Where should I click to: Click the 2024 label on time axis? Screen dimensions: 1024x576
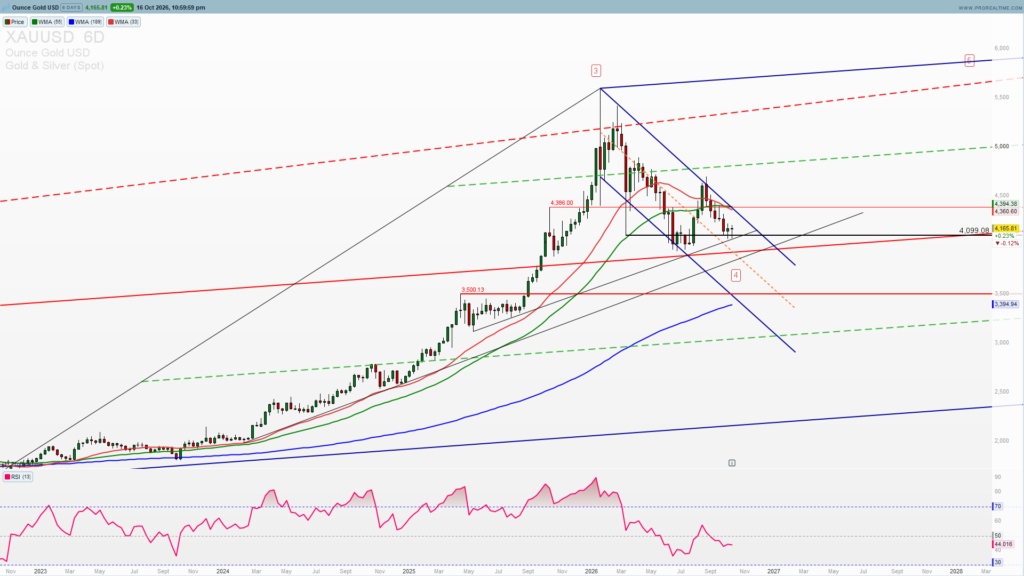coord(223,571)
